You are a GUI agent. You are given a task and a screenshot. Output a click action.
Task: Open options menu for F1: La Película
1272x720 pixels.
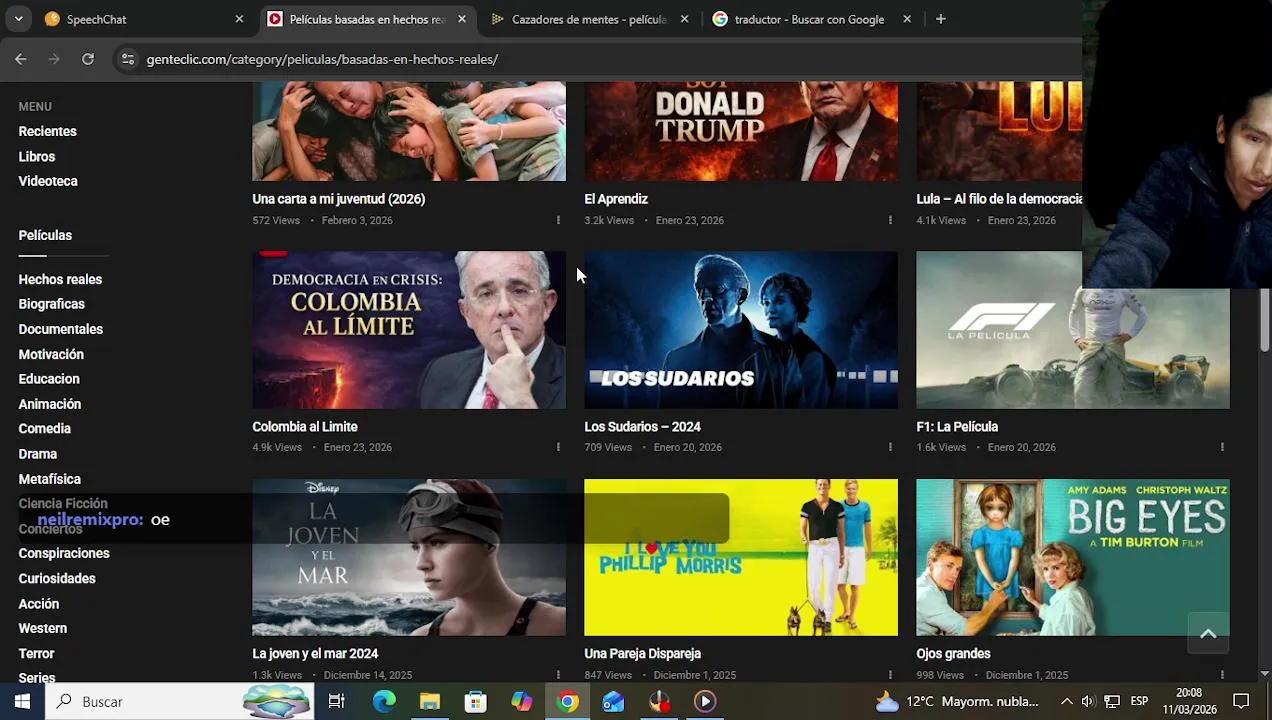click(x=1222, y=447)
